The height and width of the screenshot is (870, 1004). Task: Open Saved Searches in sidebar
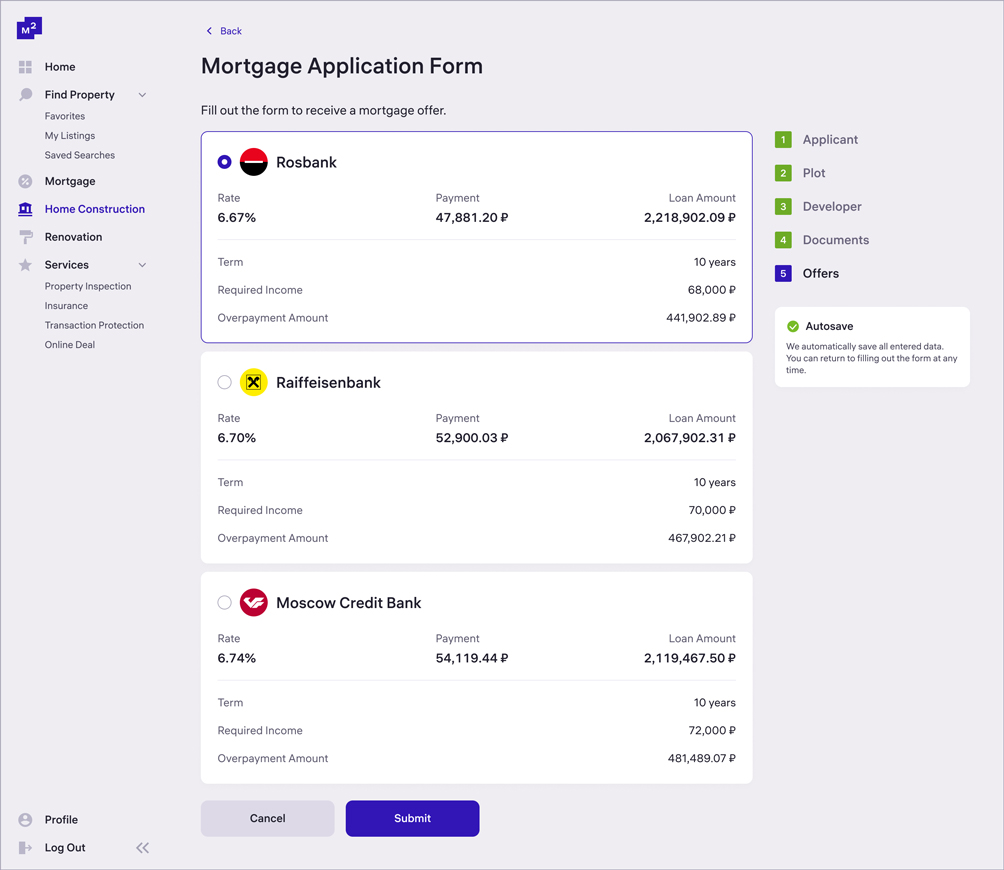[x=80, y=155]
